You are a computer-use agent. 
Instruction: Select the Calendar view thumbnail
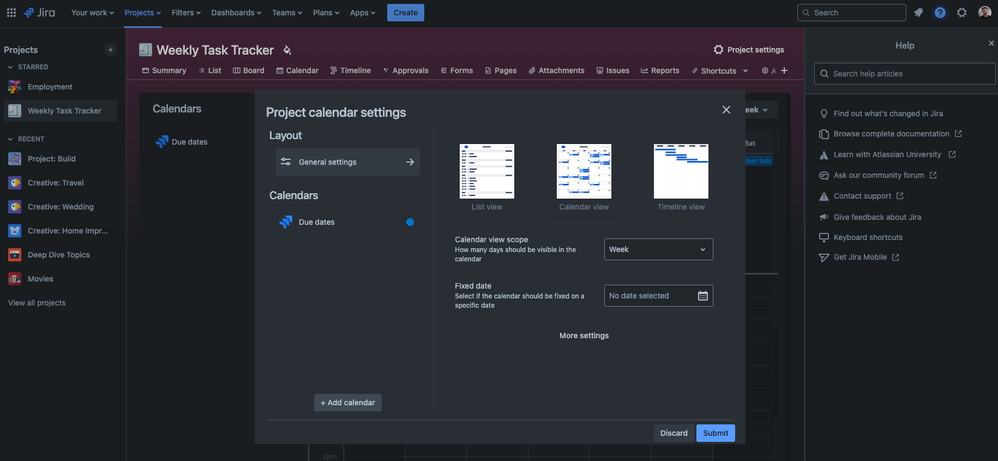click(584, 177)
